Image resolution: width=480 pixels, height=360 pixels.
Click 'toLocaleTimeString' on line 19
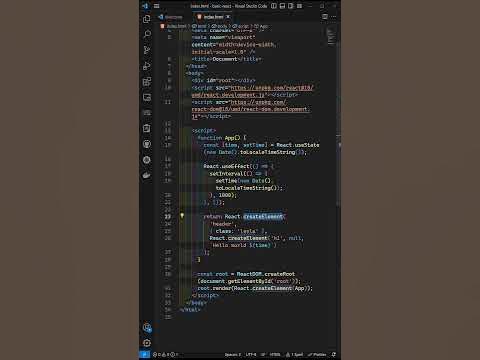click(x=244, y=188)
